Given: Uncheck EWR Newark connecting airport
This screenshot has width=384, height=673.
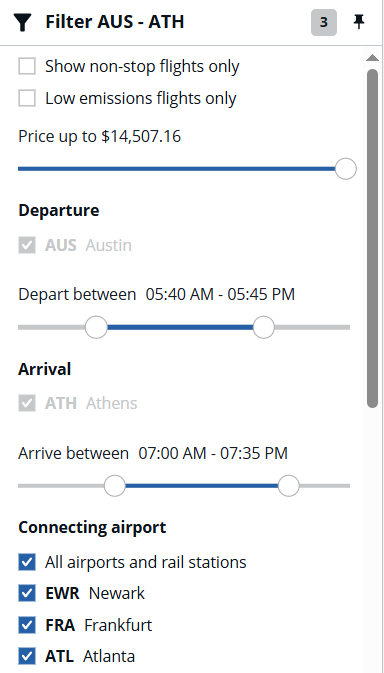Looking at the screenshot, I should [27, 593].
